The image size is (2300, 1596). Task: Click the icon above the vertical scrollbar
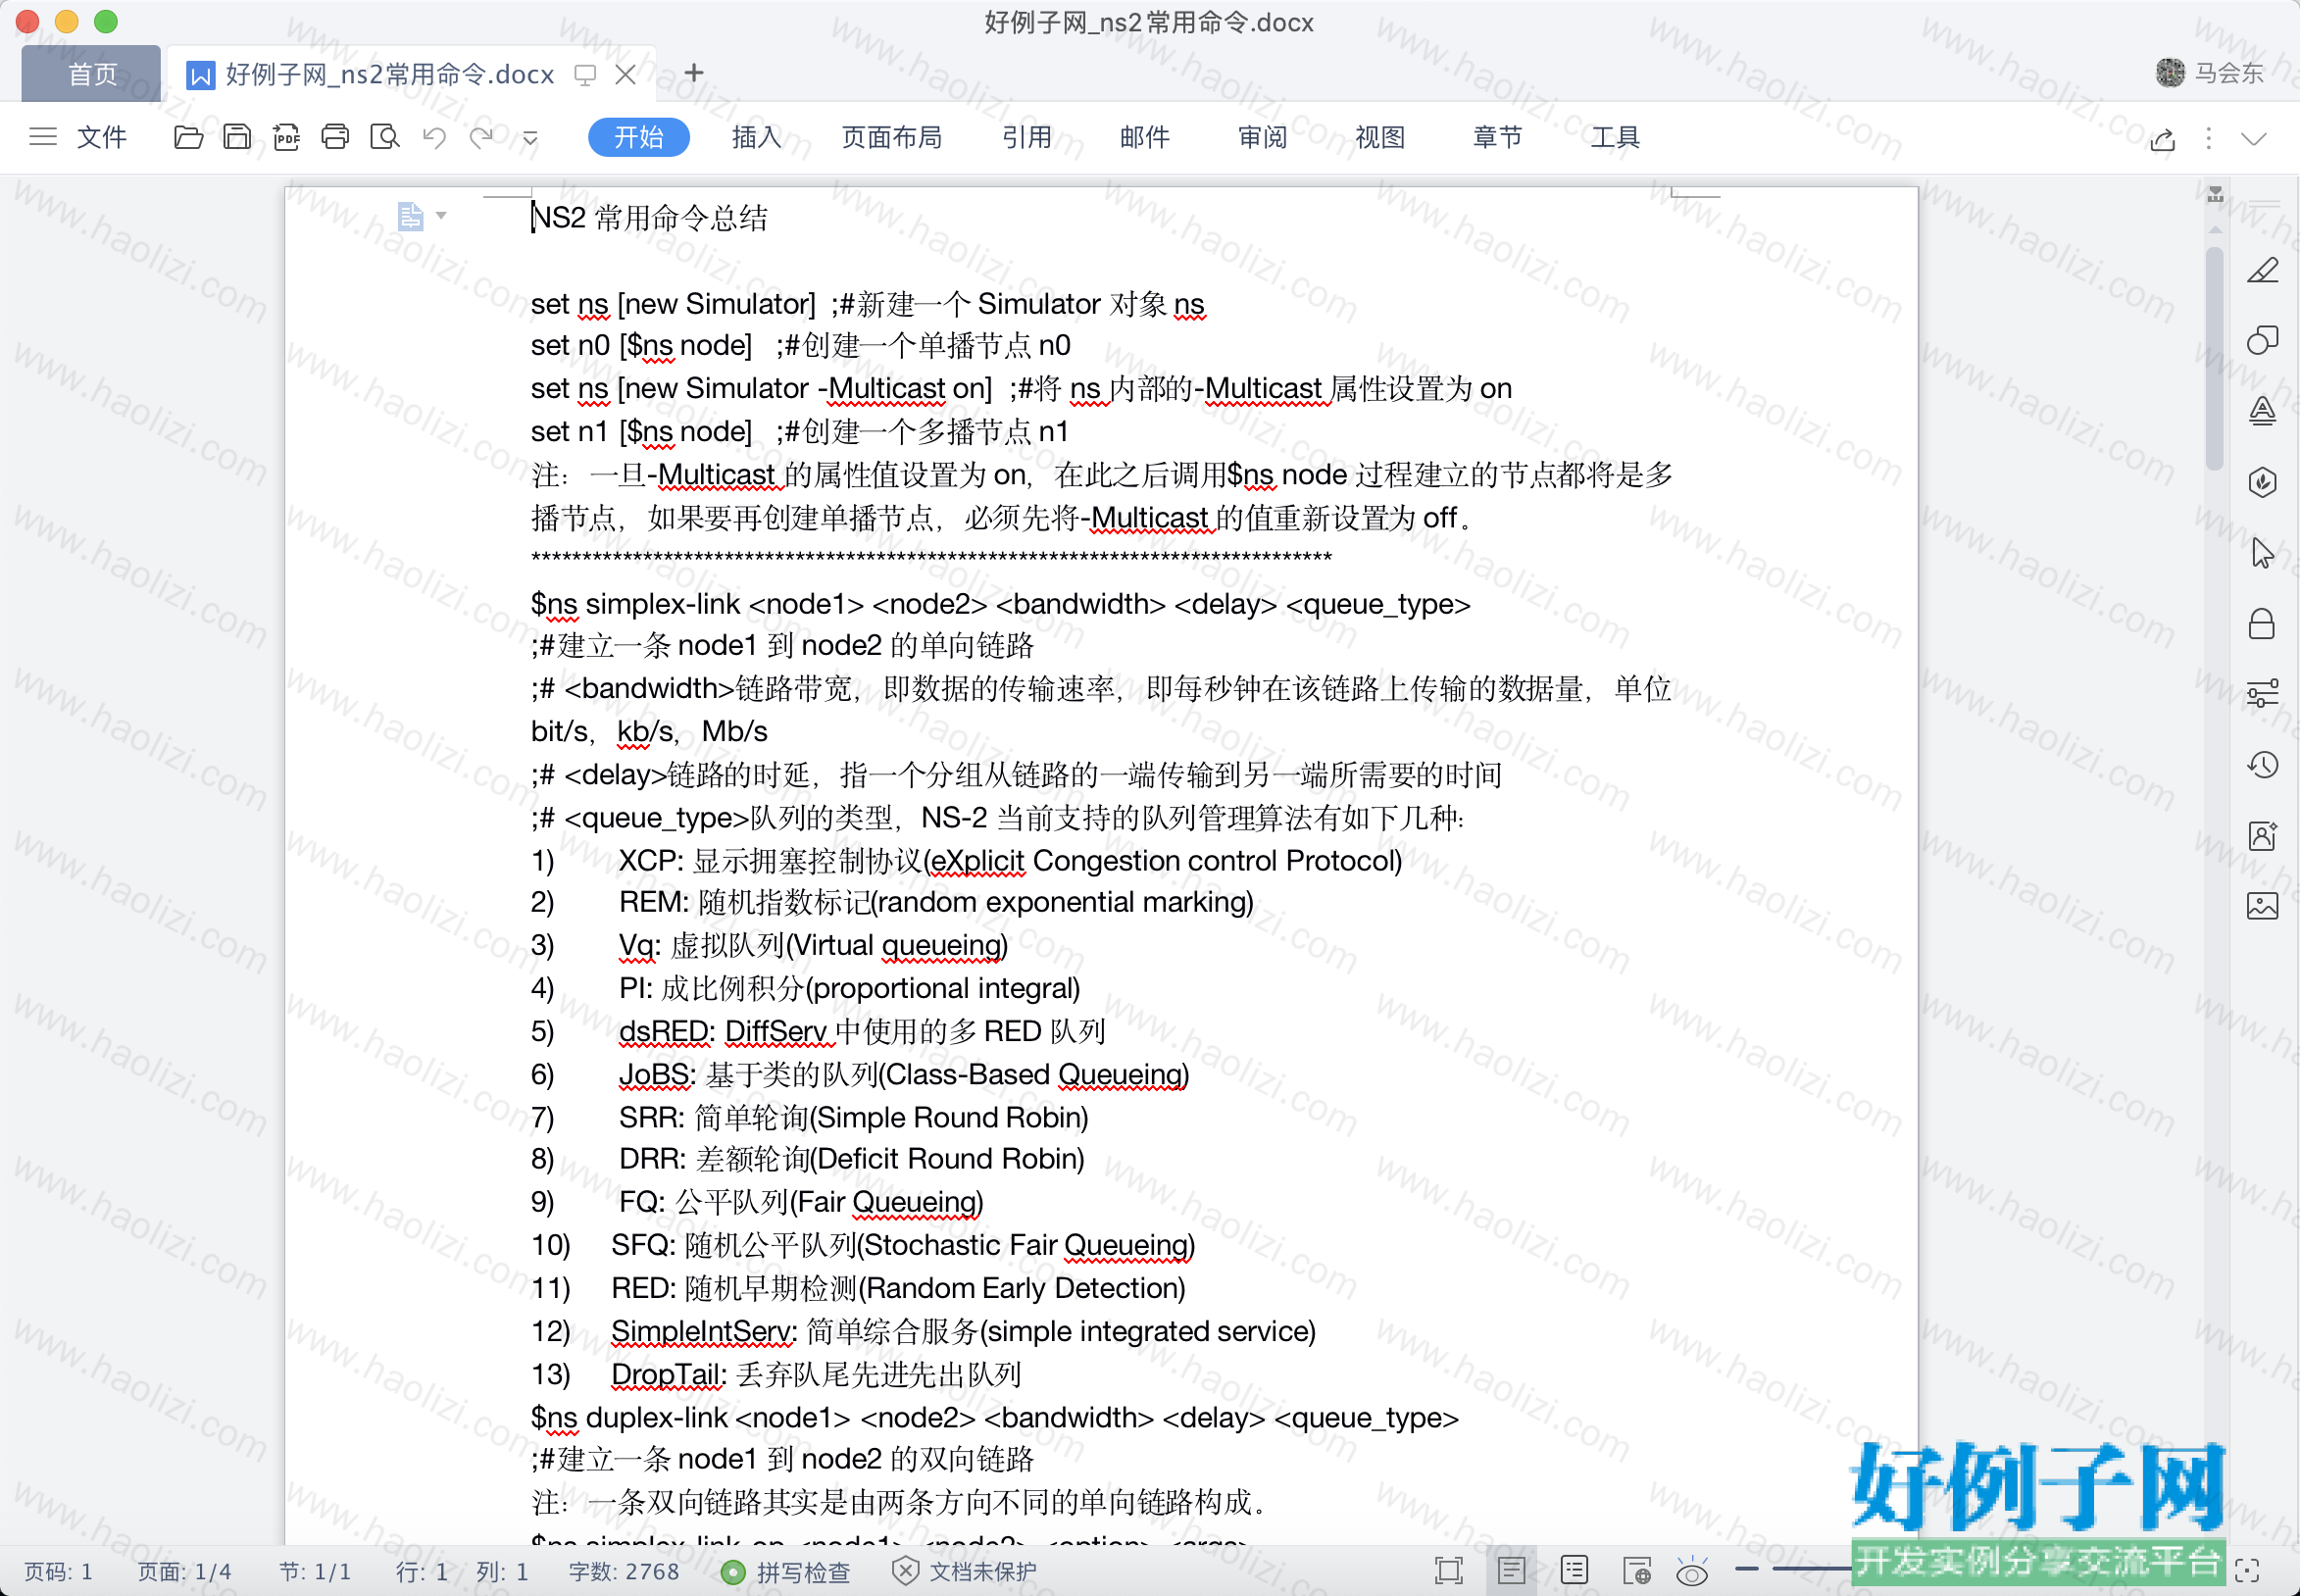click(x=2215, y=194)
